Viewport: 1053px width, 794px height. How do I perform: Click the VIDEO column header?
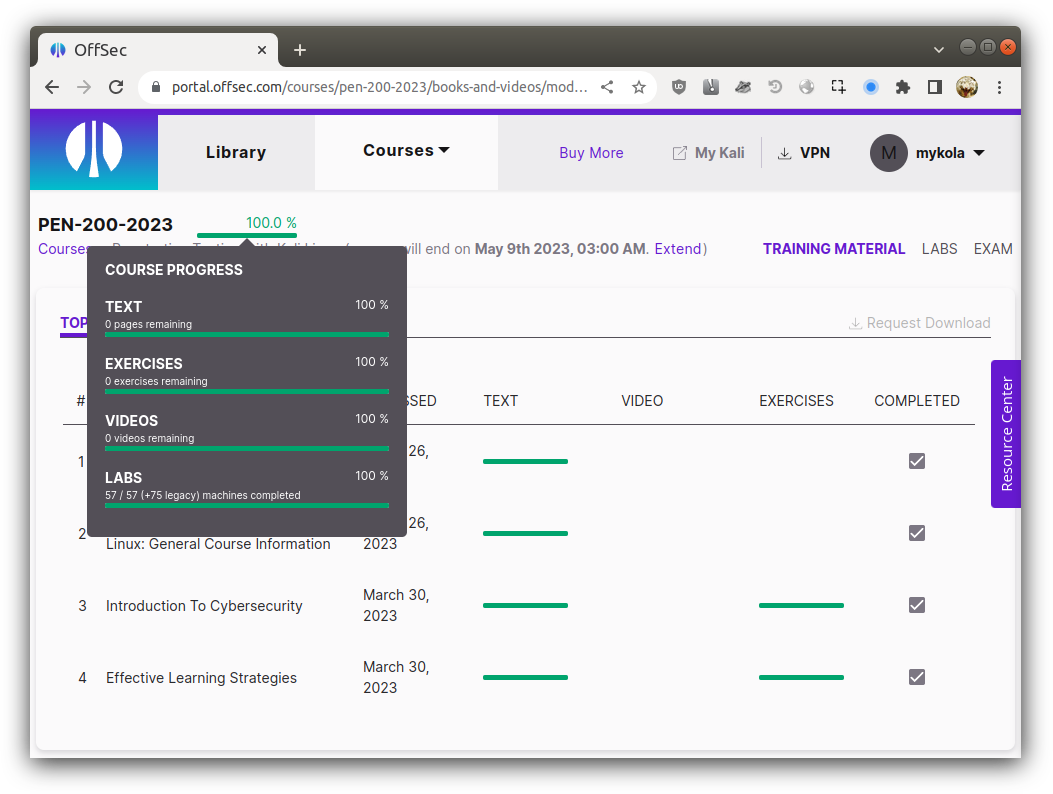[x=642, y=401]
